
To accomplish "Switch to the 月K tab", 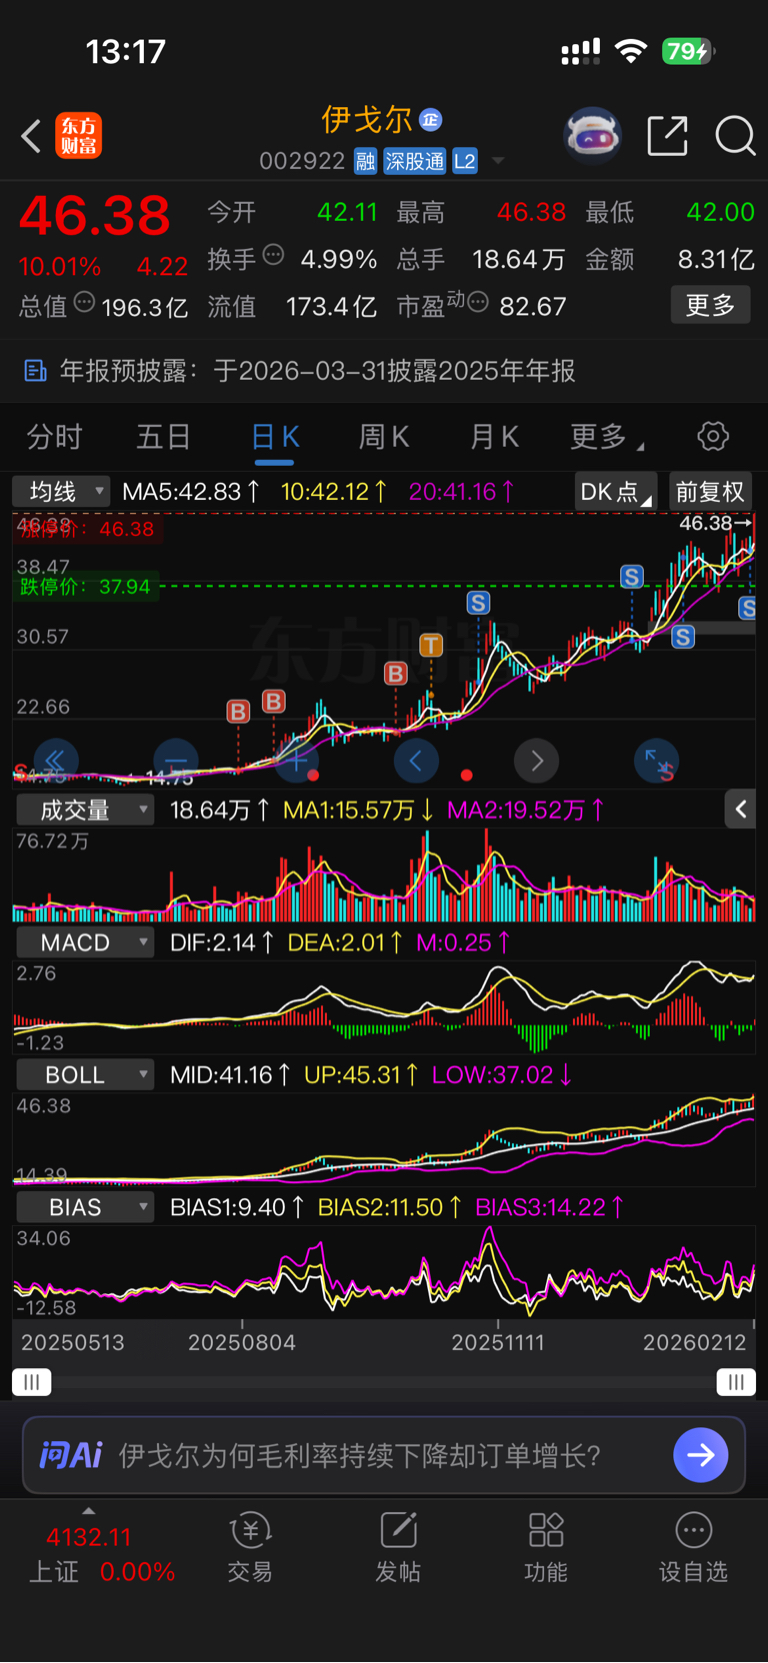I will tap(494, 437).
